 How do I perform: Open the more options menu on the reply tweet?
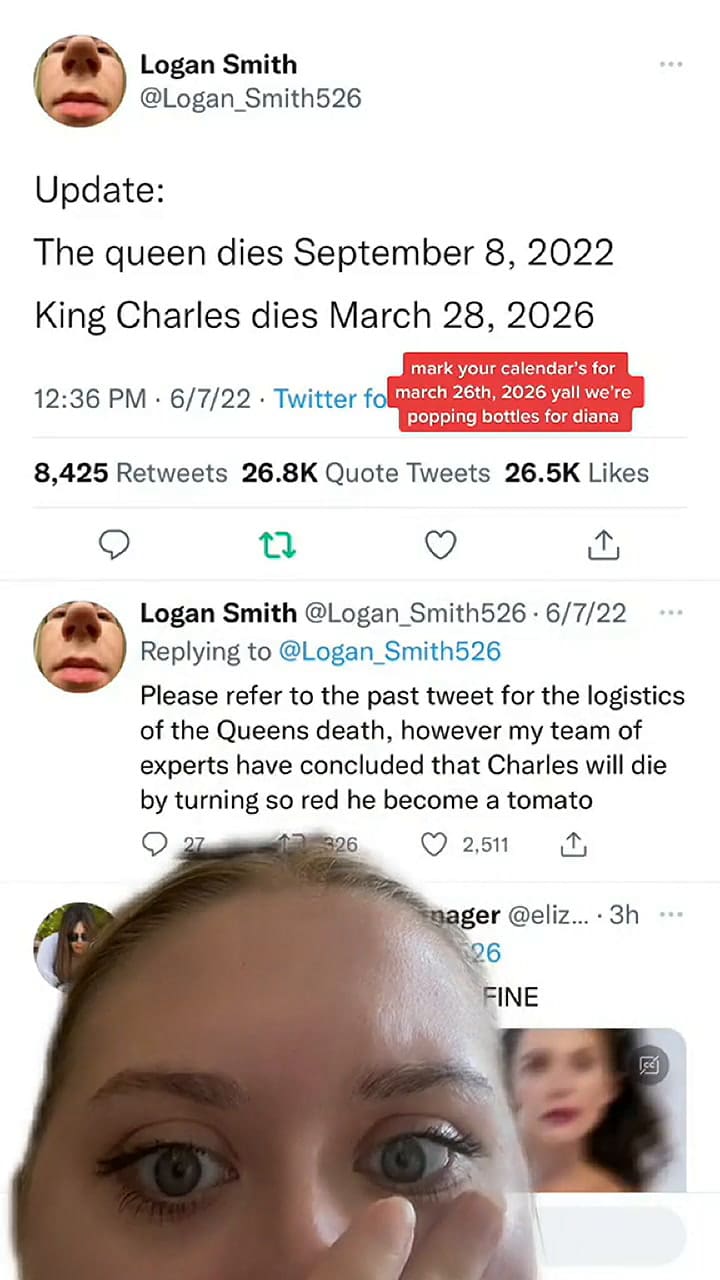click(x=671, y=612)
